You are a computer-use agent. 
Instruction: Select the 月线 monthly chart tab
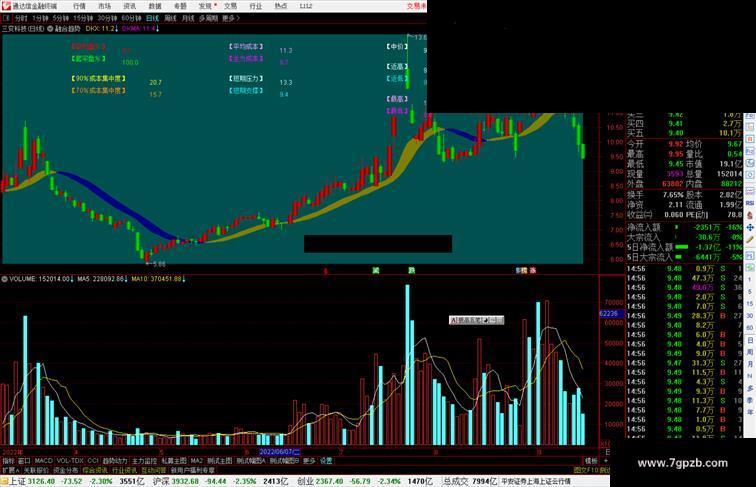tap(188, 18)
